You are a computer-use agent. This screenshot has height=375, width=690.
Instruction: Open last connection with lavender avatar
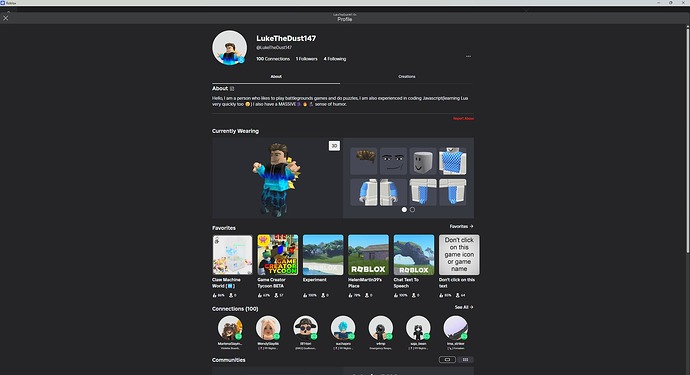tap(456, 328)
